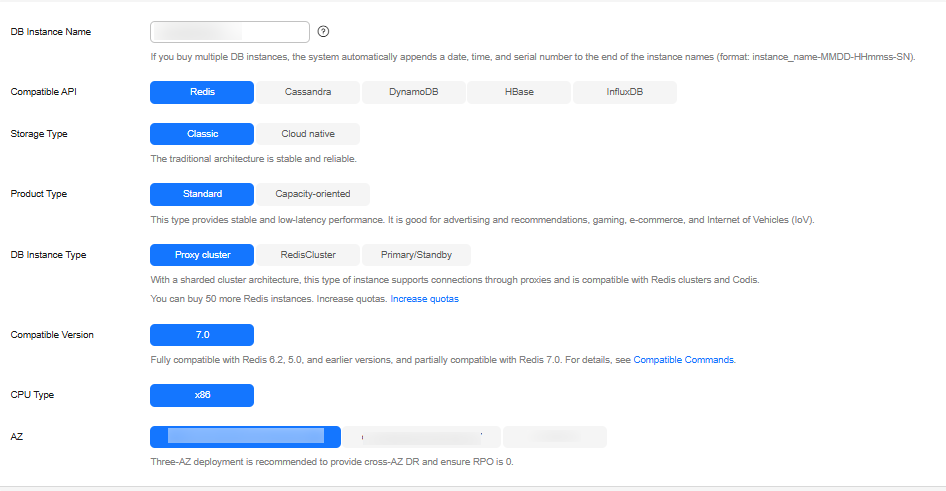Click the CPU Type label

coord(32,394)
